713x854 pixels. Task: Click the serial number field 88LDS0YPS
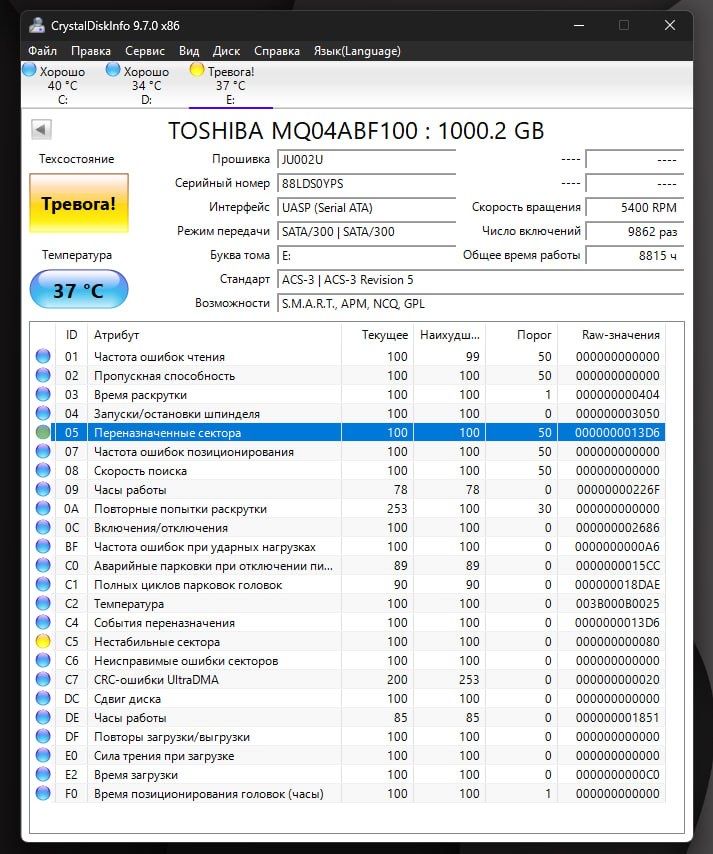(x=366, y=184)
